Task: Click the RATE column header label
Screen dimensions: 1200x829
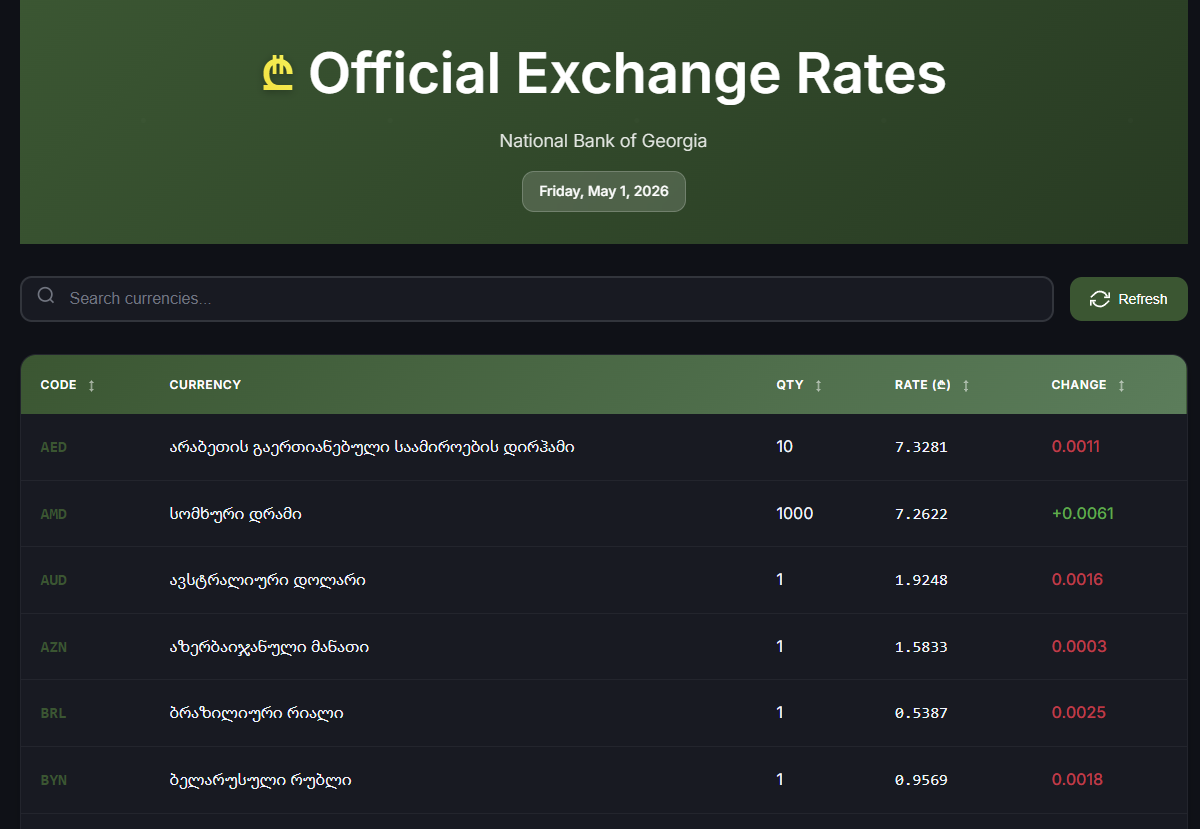Action: pyautogui.click(x=923, y=385)
